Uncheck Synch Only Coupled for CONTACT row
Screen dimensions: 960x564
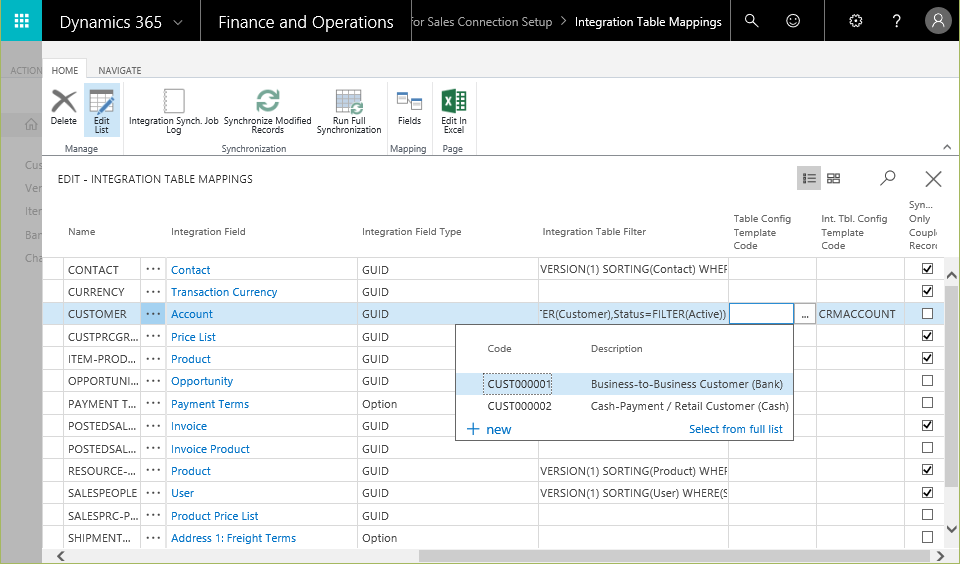[x=928, y=268]
